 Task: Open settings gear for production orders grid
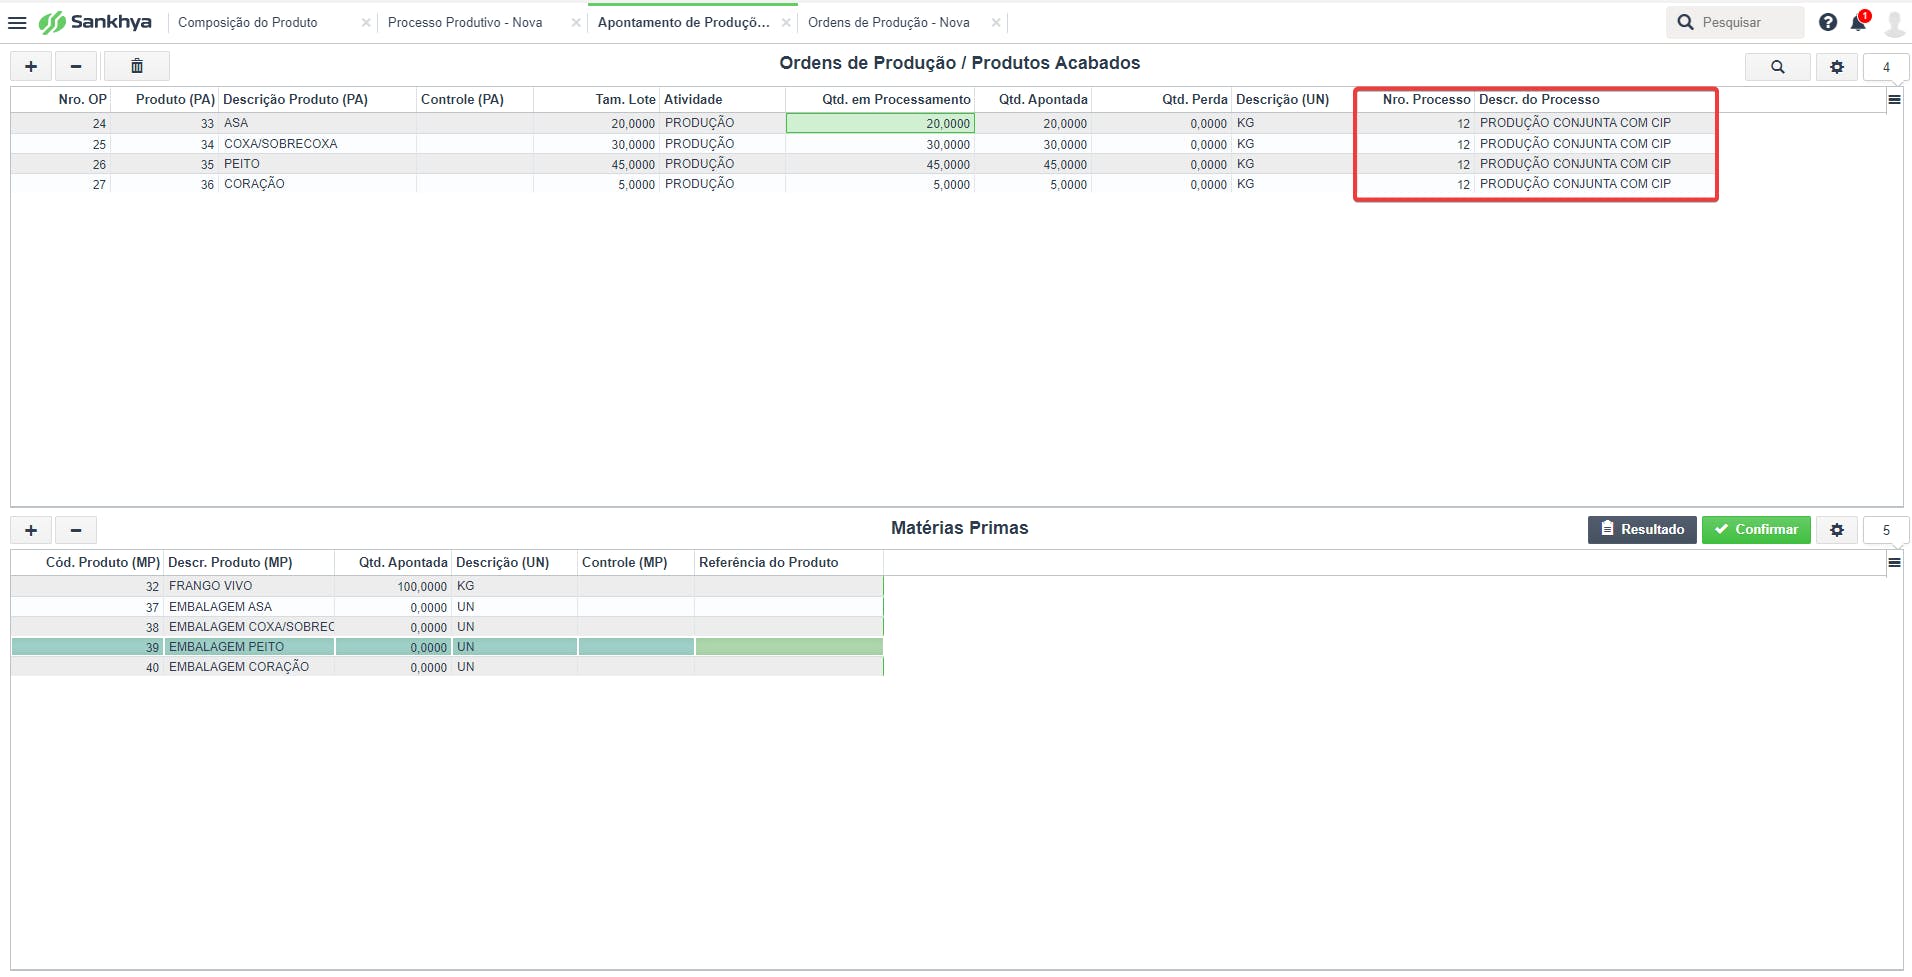click(1836, 67)
